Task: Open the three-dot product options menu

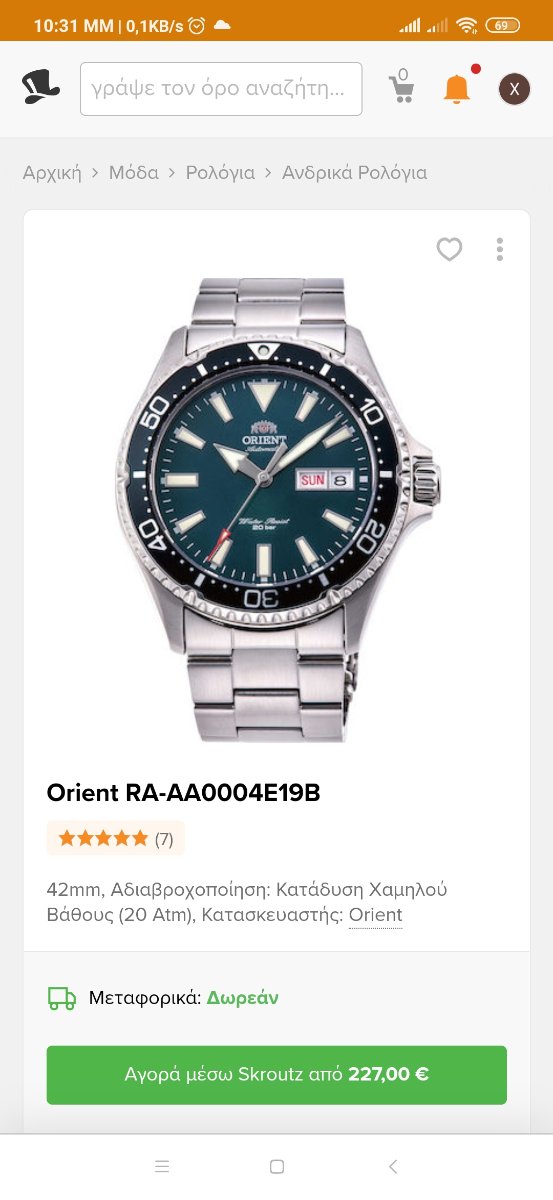Action: pos(500,249)
